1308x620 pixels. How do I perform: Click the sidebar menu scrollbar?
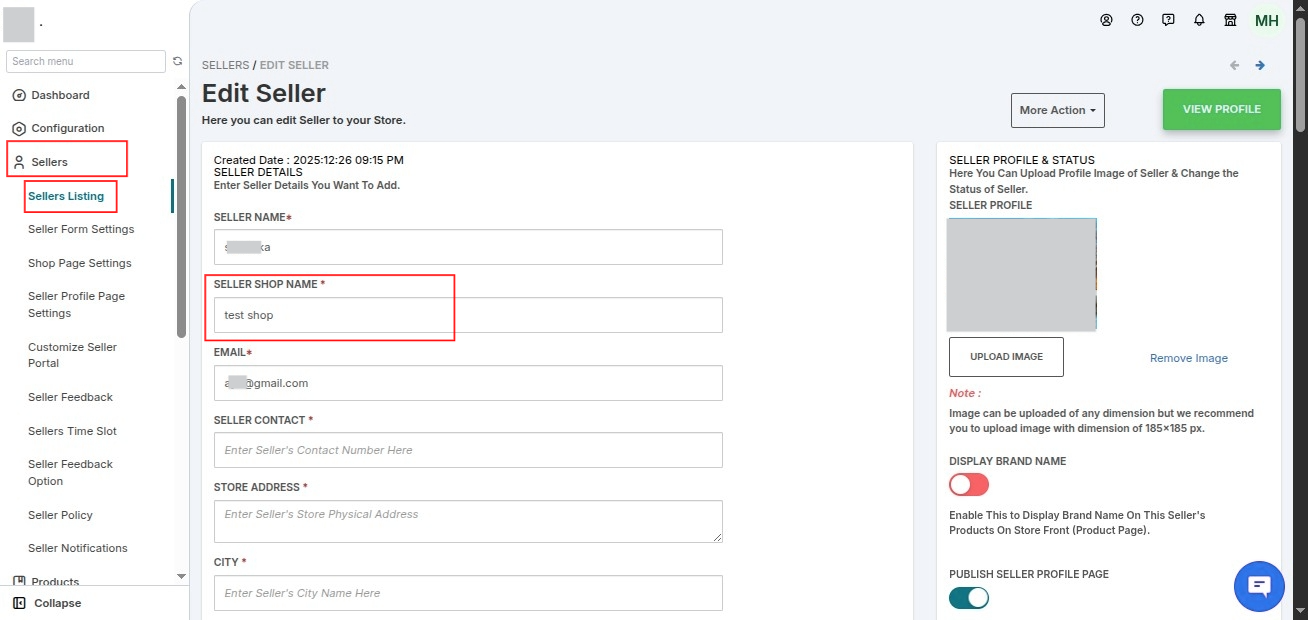pyautogui.click(x=181, y=217)
